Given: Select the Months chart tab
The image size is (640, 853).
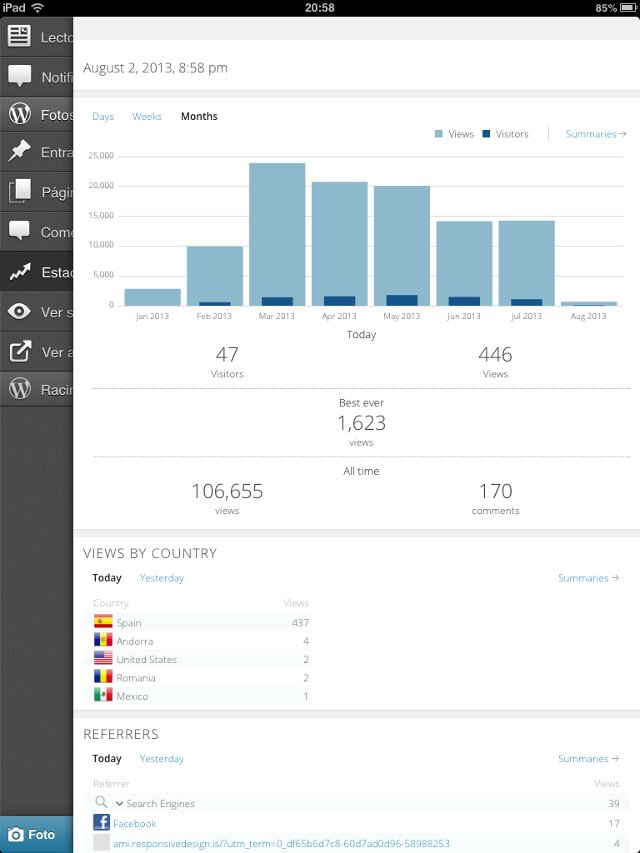Looking at the screenshot, I should 199,116.
